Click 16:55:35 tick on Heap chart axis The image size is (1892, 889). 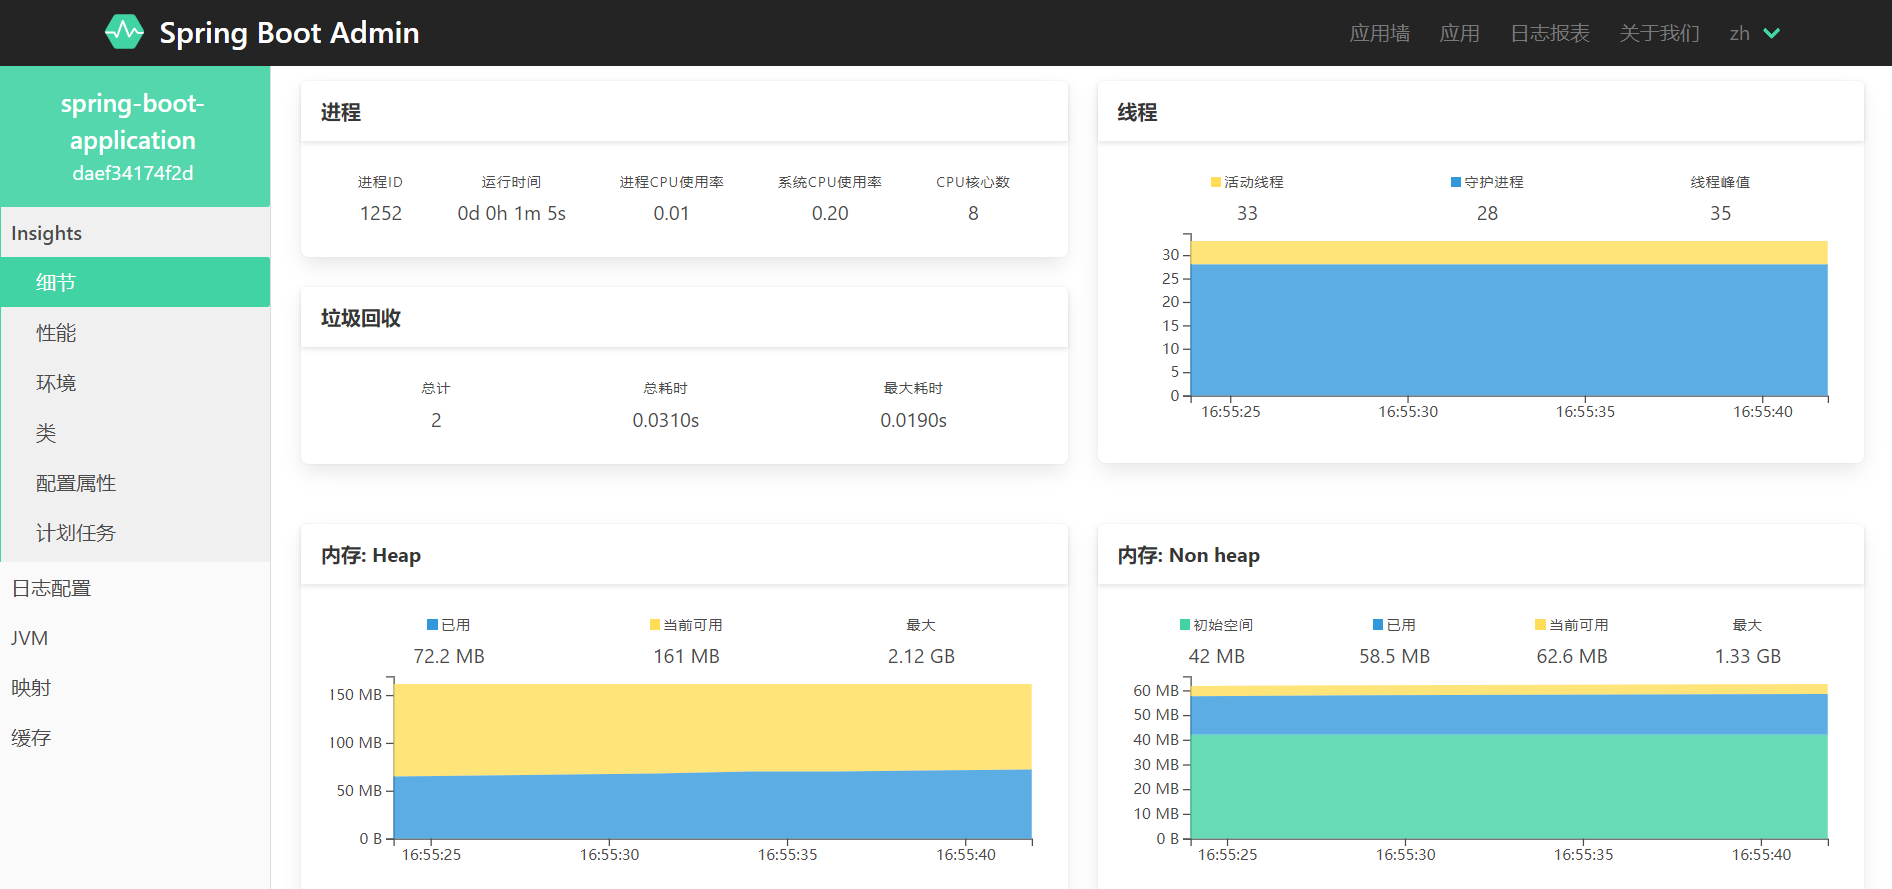tap(787, 854)
